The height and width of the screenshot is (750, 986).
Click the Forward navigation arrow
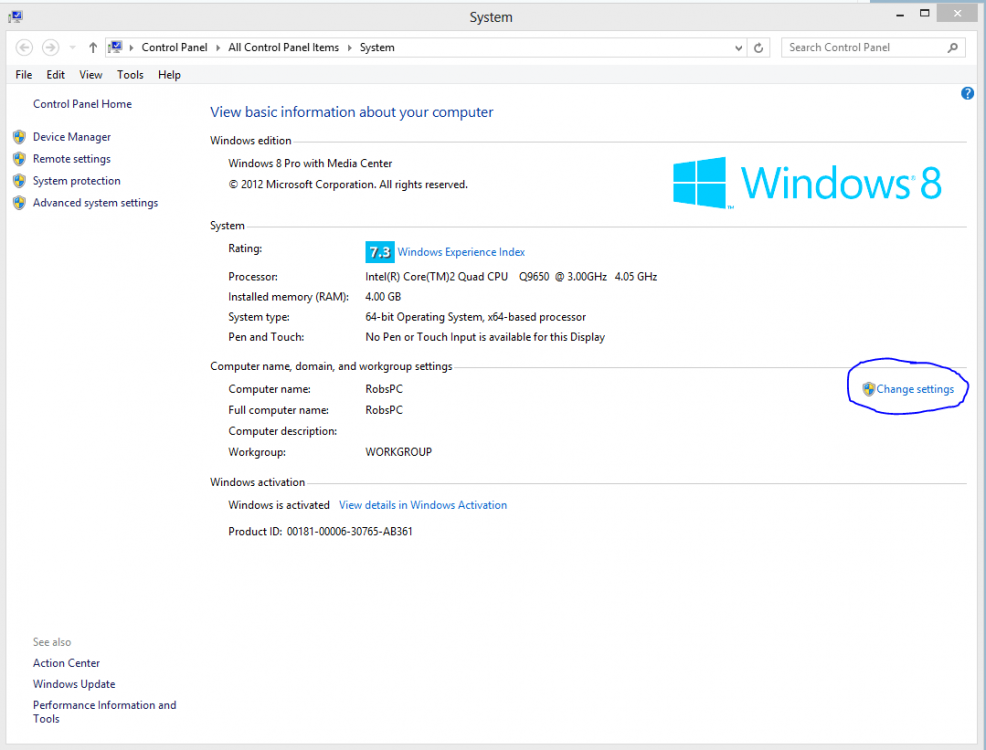pyautogui.click(x=51, y=47)
